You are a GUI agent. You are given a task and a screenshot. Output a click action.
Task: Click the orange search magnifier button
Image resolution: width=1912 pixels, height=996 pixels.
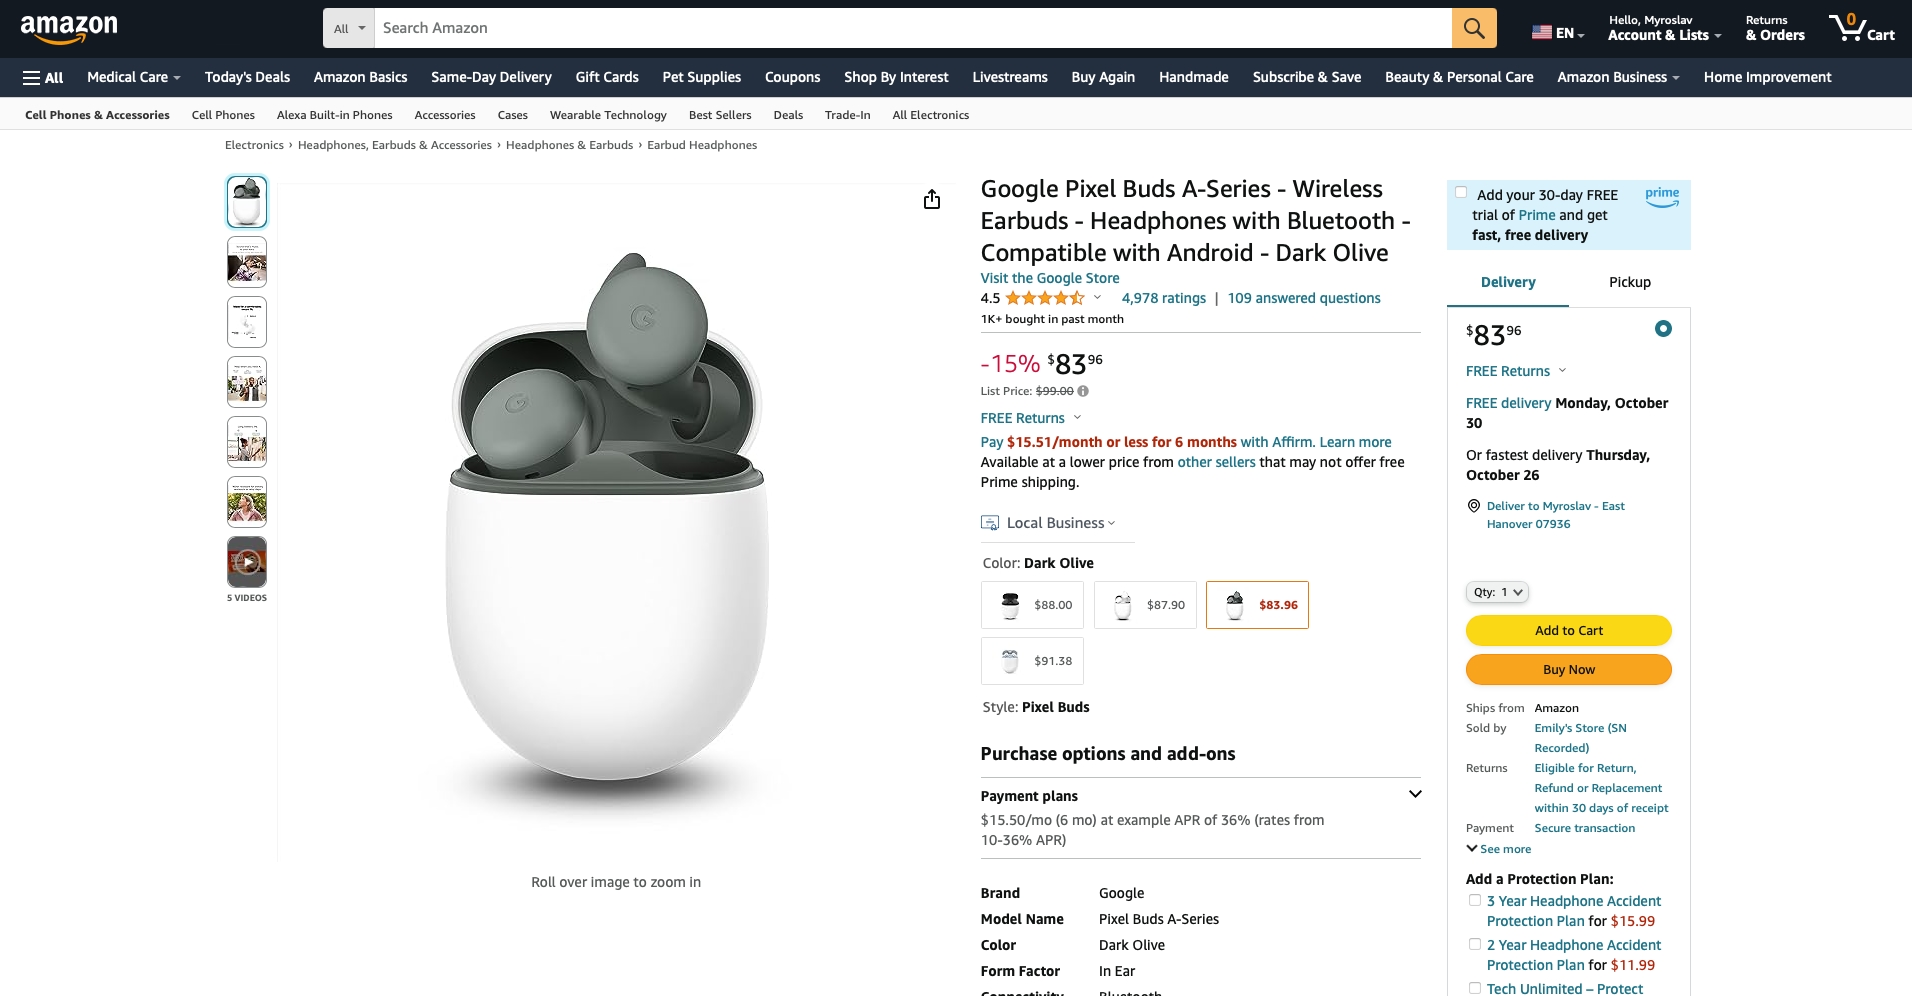pyautogui.click(x=1473, y=28)
